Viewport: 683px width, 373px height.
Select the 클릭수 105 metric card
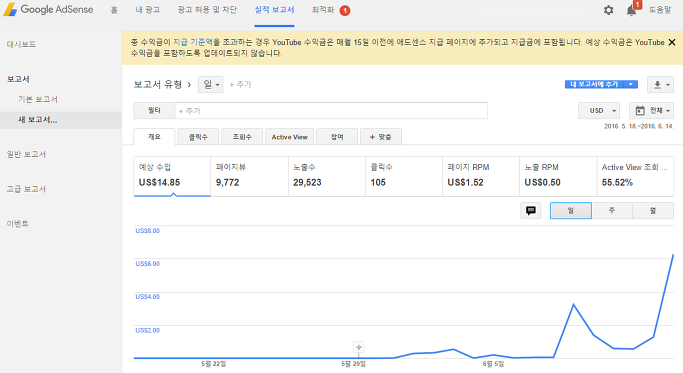click(404, 176)
